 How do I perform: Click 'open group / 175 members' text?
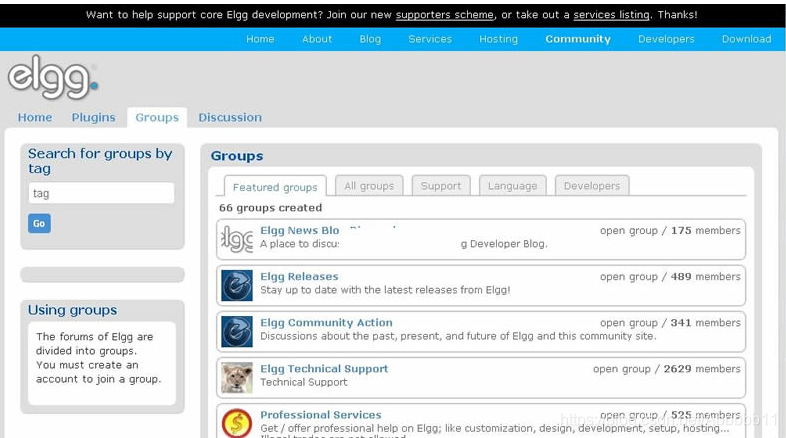[670, 231]
